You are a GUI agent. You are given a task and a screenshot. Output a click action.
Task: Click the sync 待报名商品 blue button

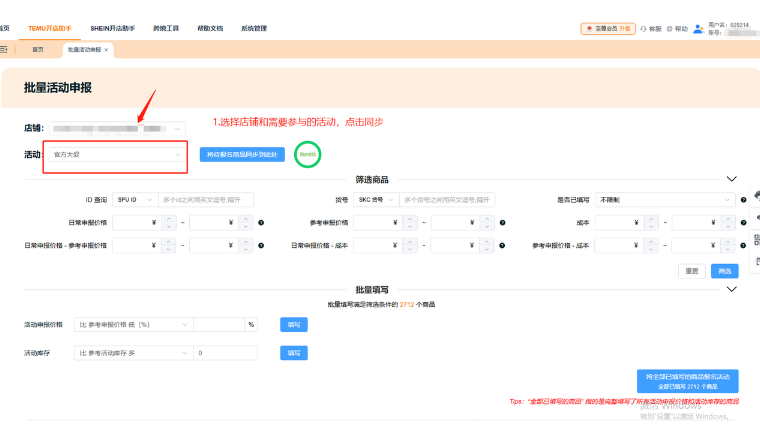[242, 155]
